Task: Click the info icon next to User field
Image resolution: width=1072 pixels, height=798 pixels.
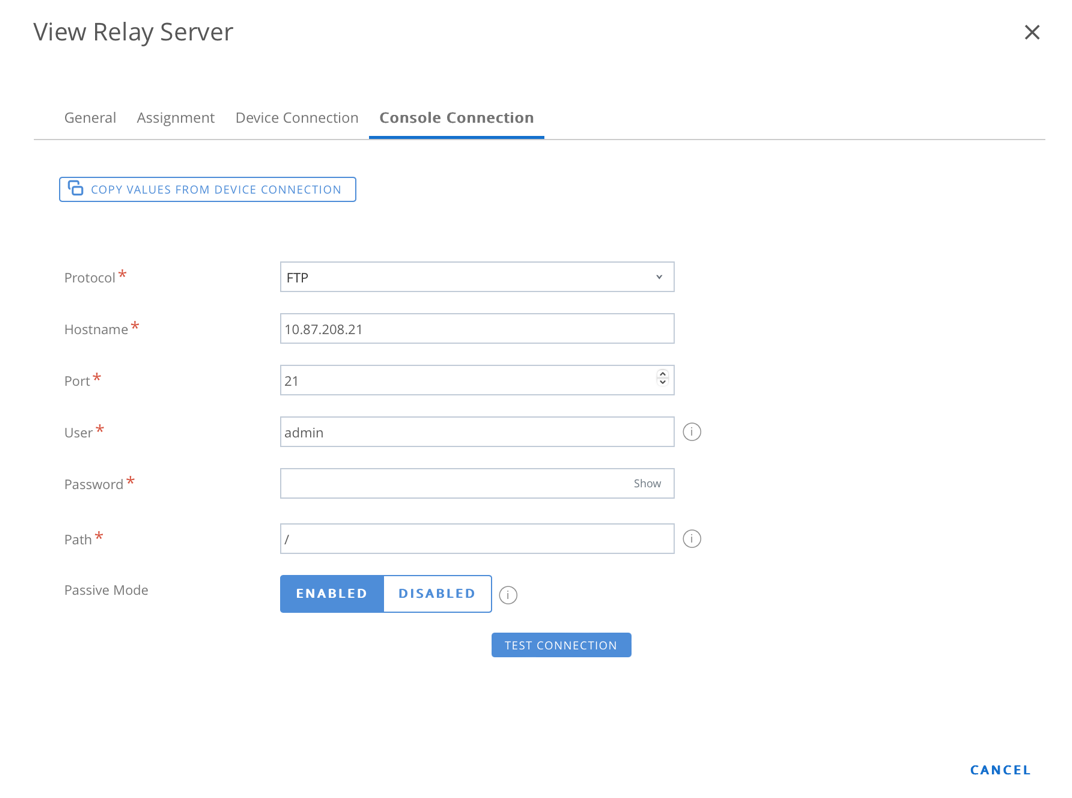Action: (691, 432)
